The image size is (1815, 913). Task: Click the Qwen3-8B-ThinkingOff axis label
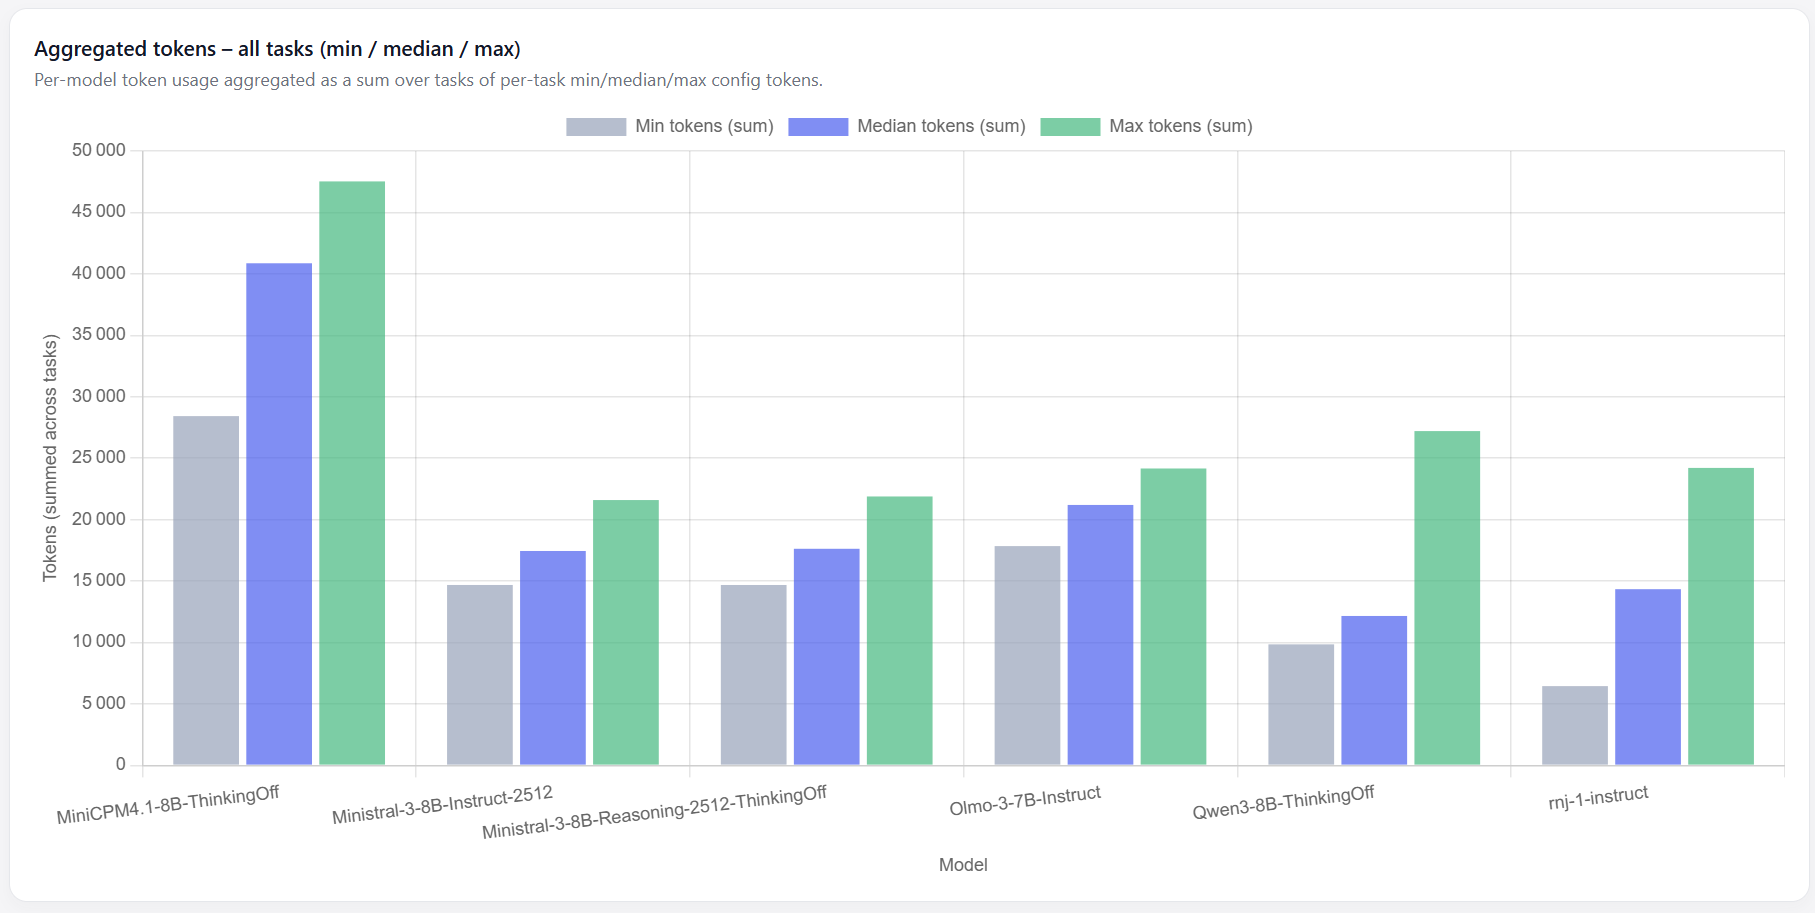coord(1283,803)
